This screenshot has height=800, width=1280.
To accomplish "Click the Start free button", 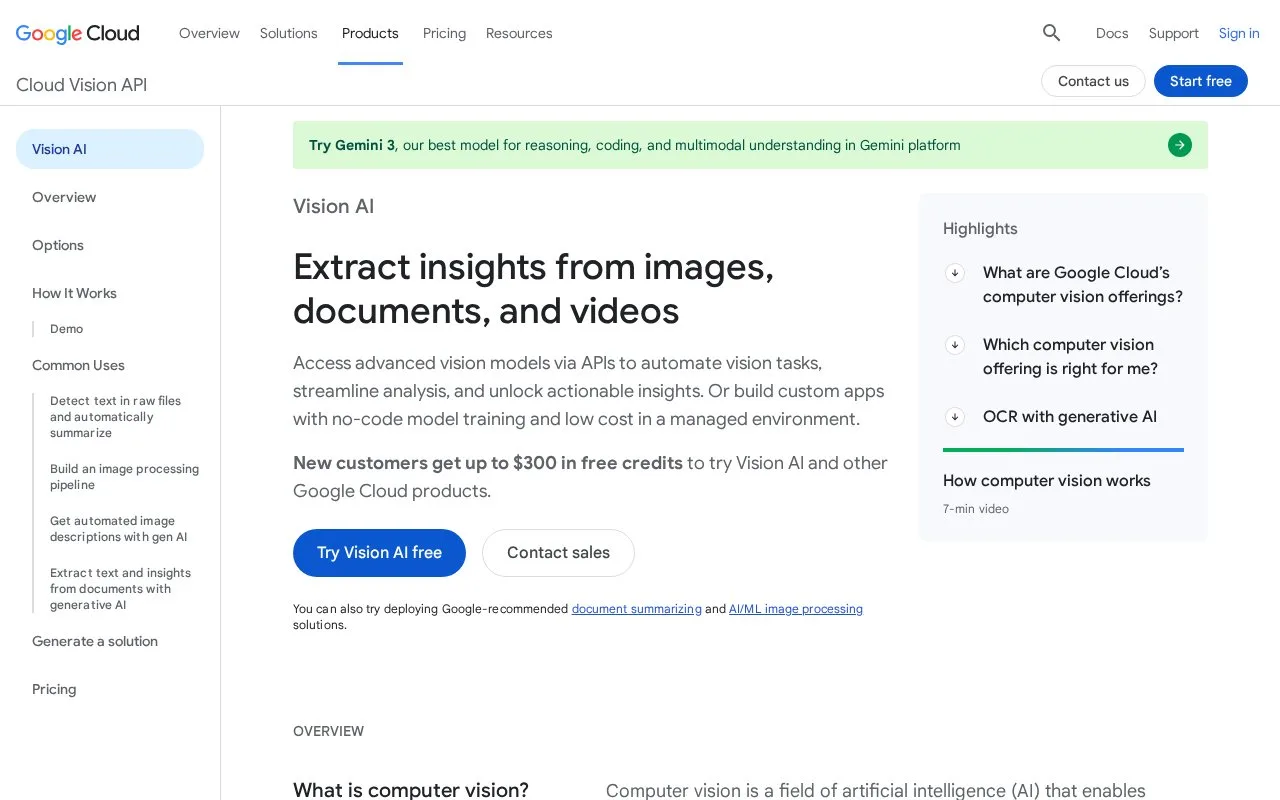I will [x=1201, y=81].
